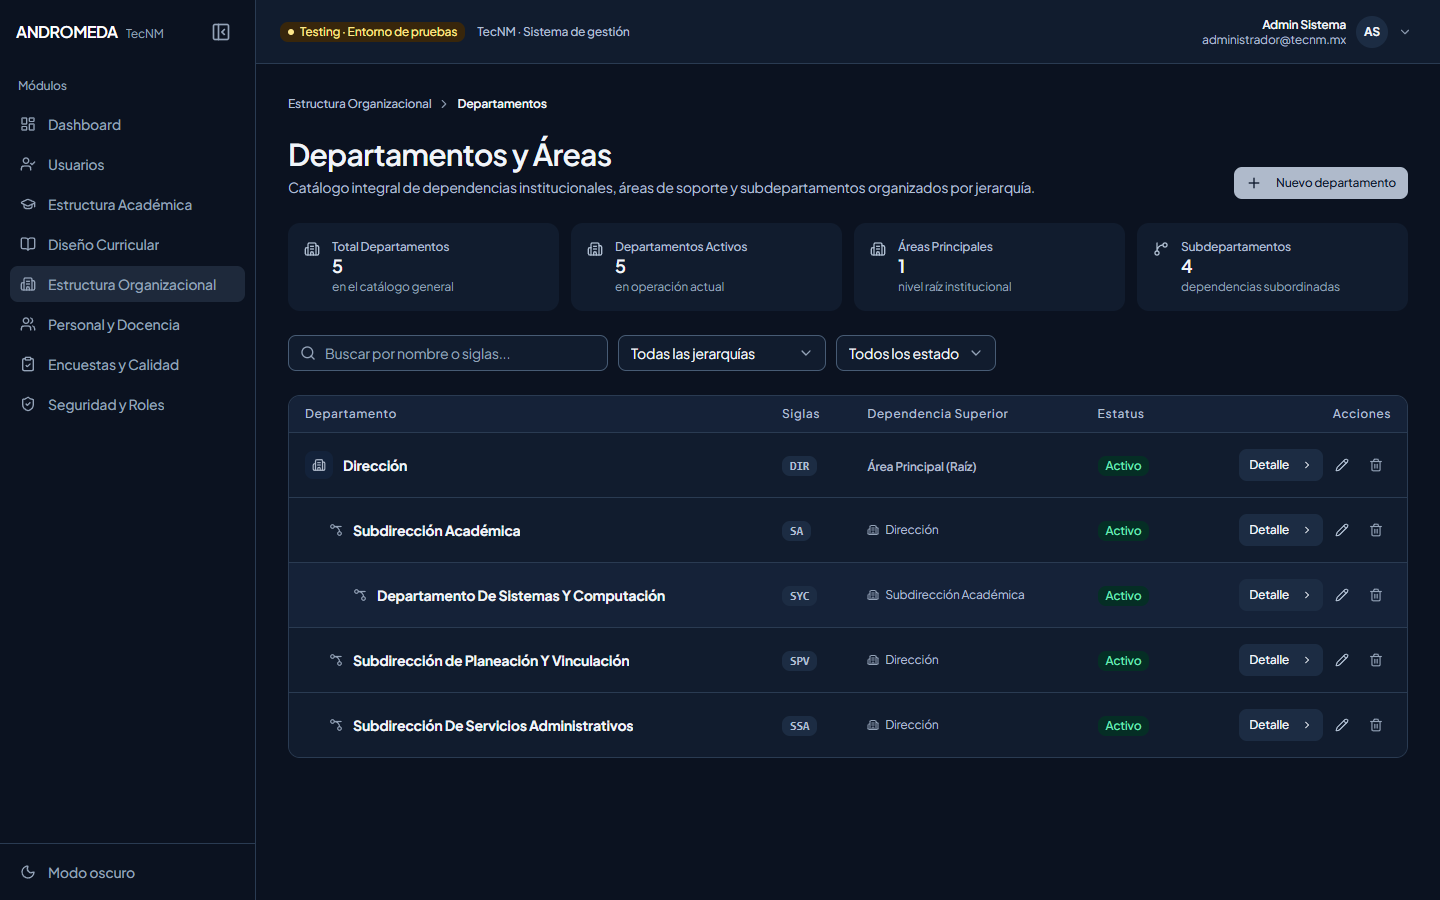
Task: Click the Subdepartamentos branch icon
Action: point(1161,249)
